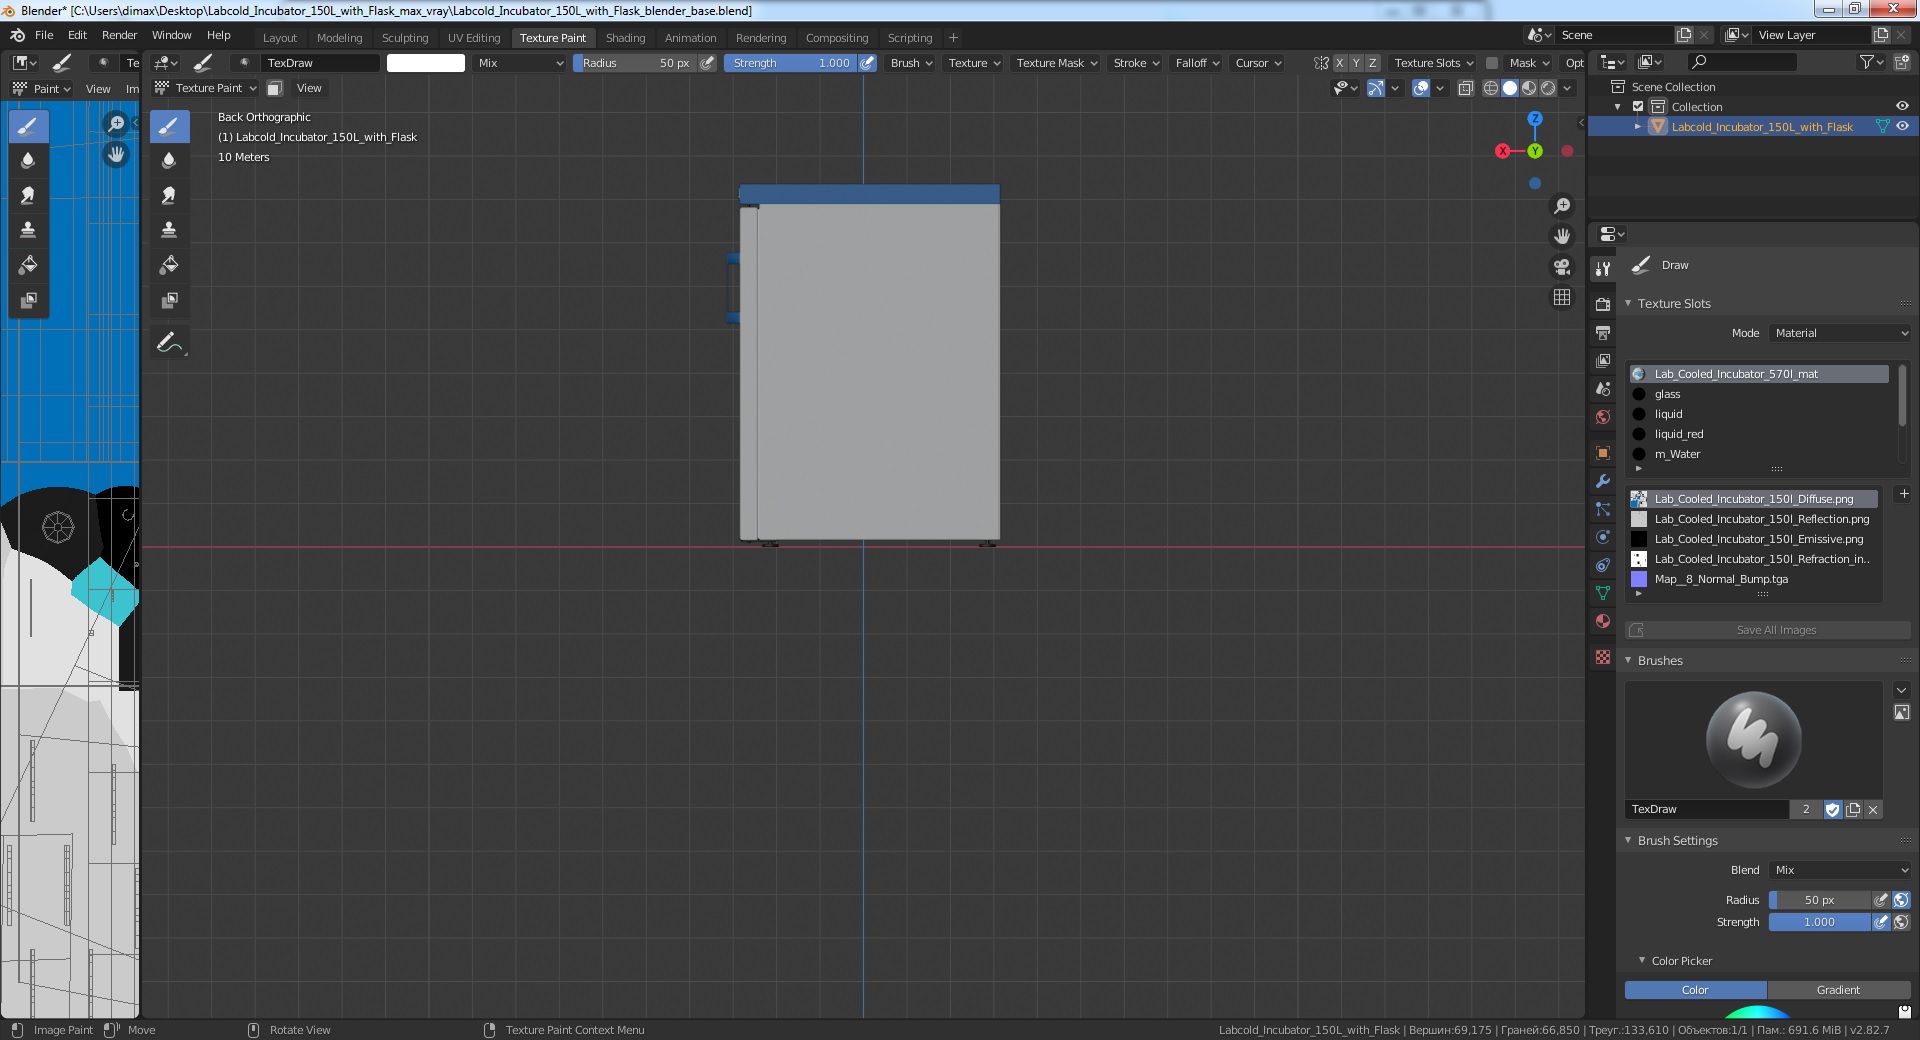This screenshot has height=1040, width=1920.
Task: Click the View menu in 3D viewport header
Action: tap(309, 88)
